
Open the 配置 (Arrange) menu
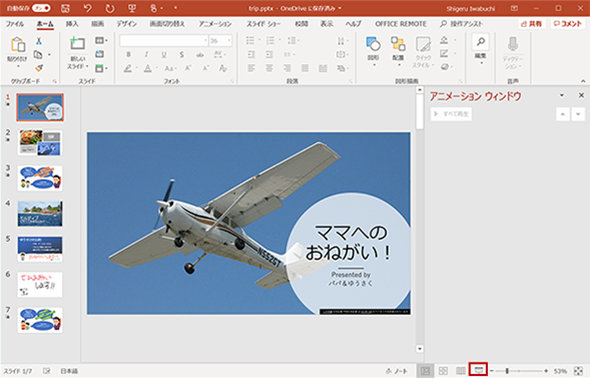tap(398, 52)
